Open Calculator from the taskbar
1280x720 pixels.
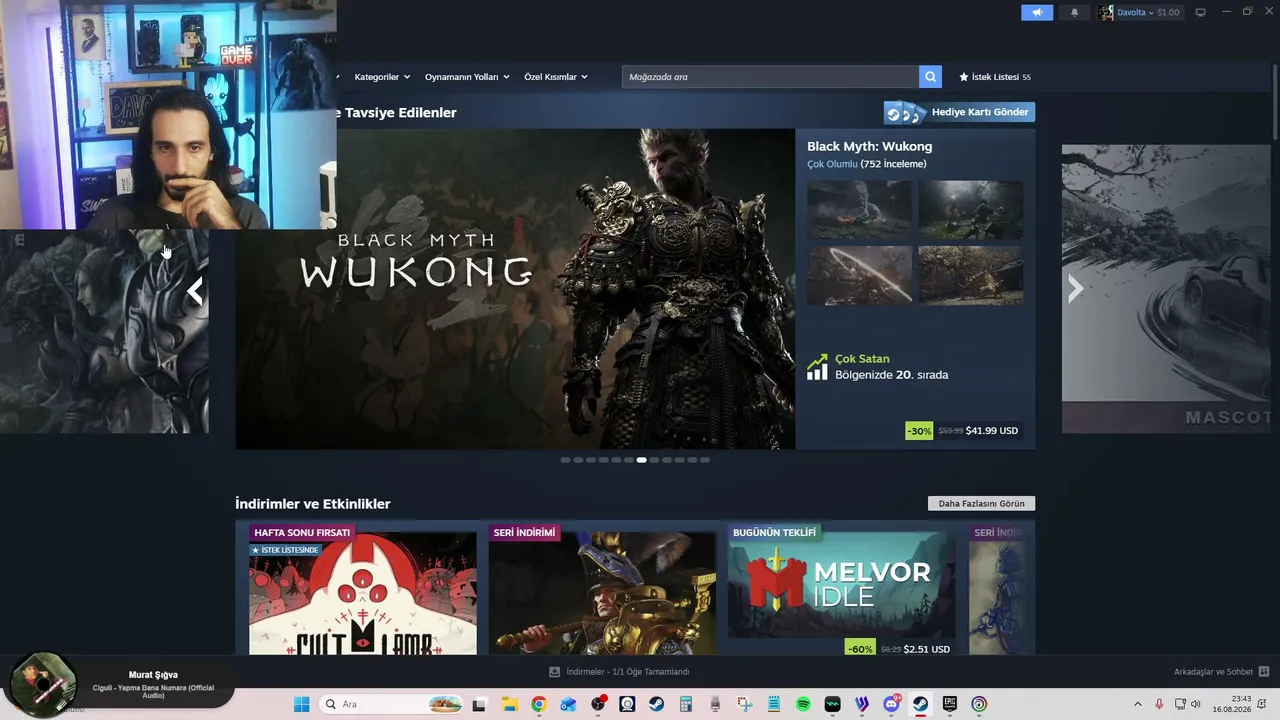point(686,704)
